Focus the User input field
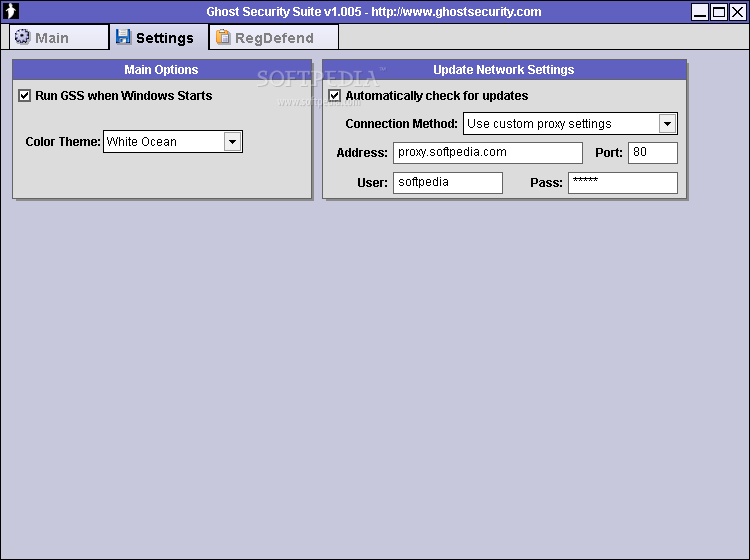 pos(448,183)
